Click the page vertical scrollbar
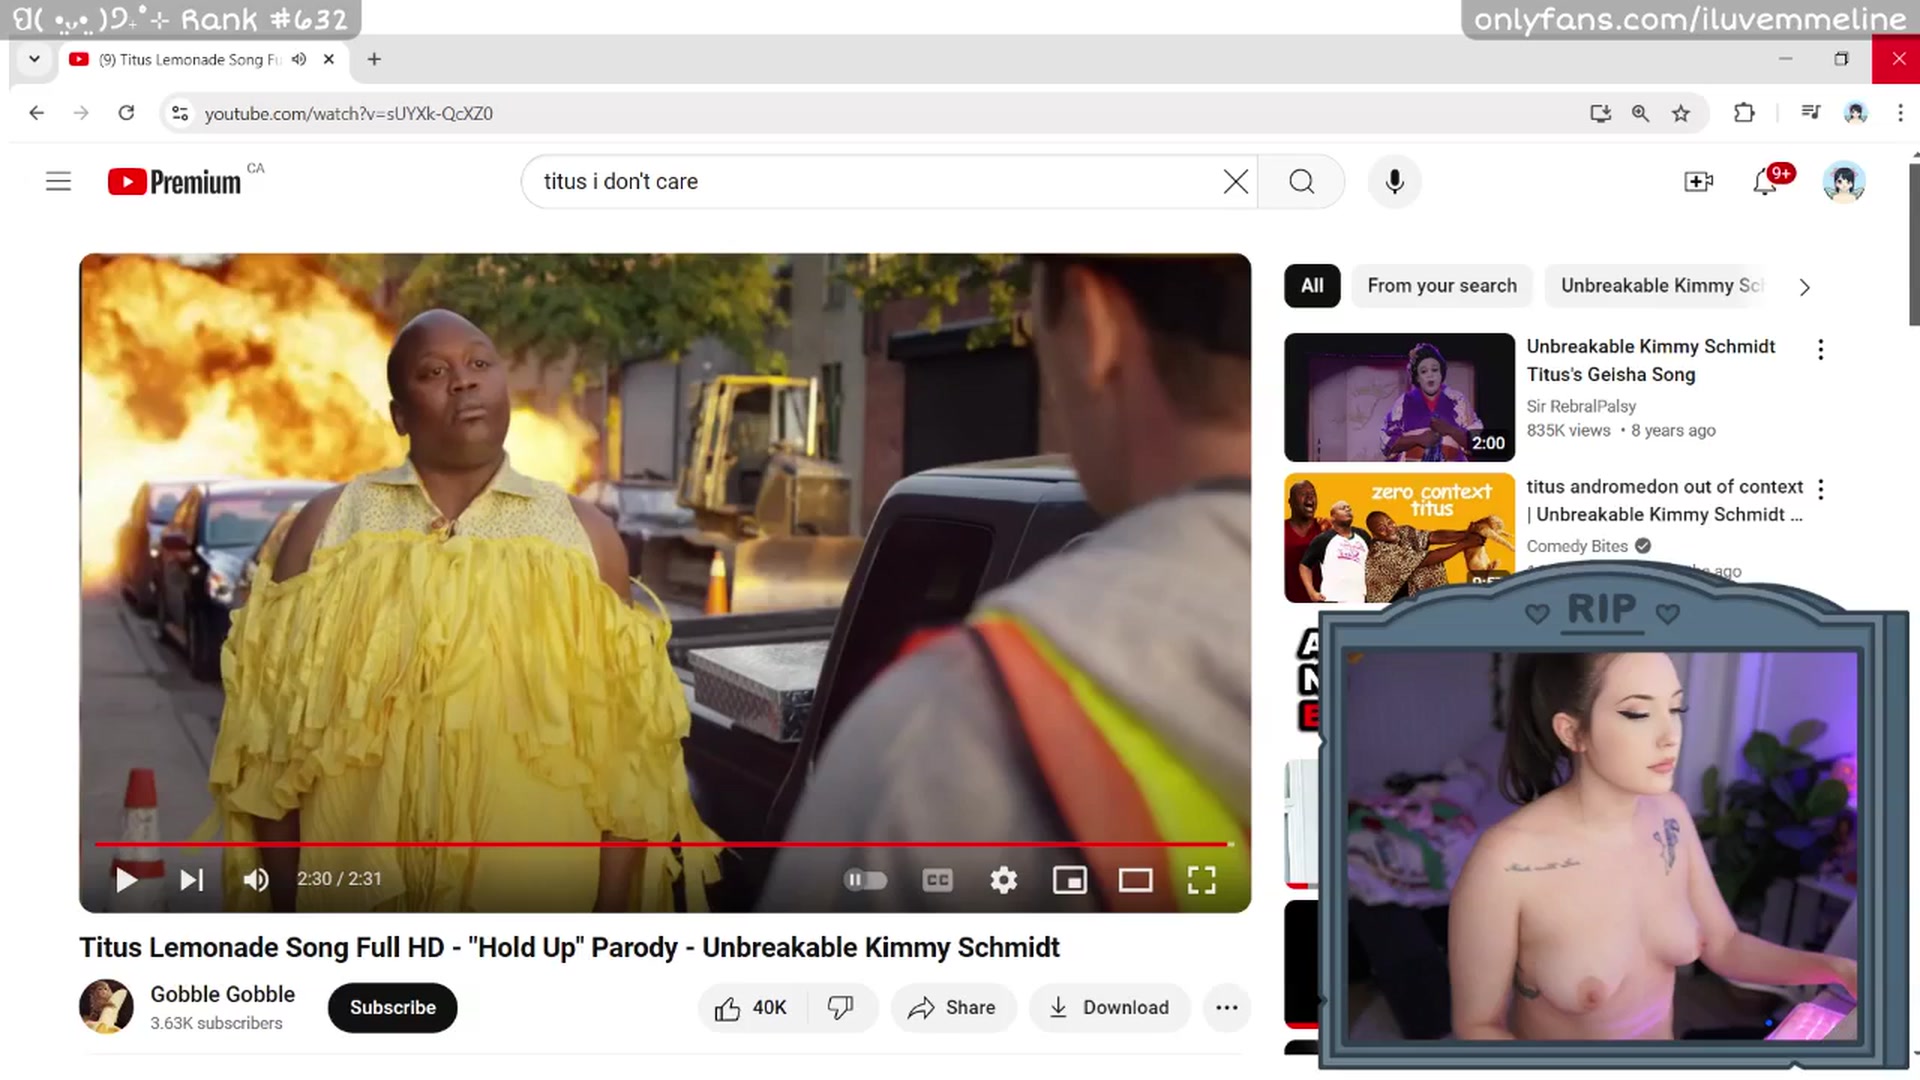Viewport: 1920px width, 1080px height. pyautogui.click(x=1914, y=244)
